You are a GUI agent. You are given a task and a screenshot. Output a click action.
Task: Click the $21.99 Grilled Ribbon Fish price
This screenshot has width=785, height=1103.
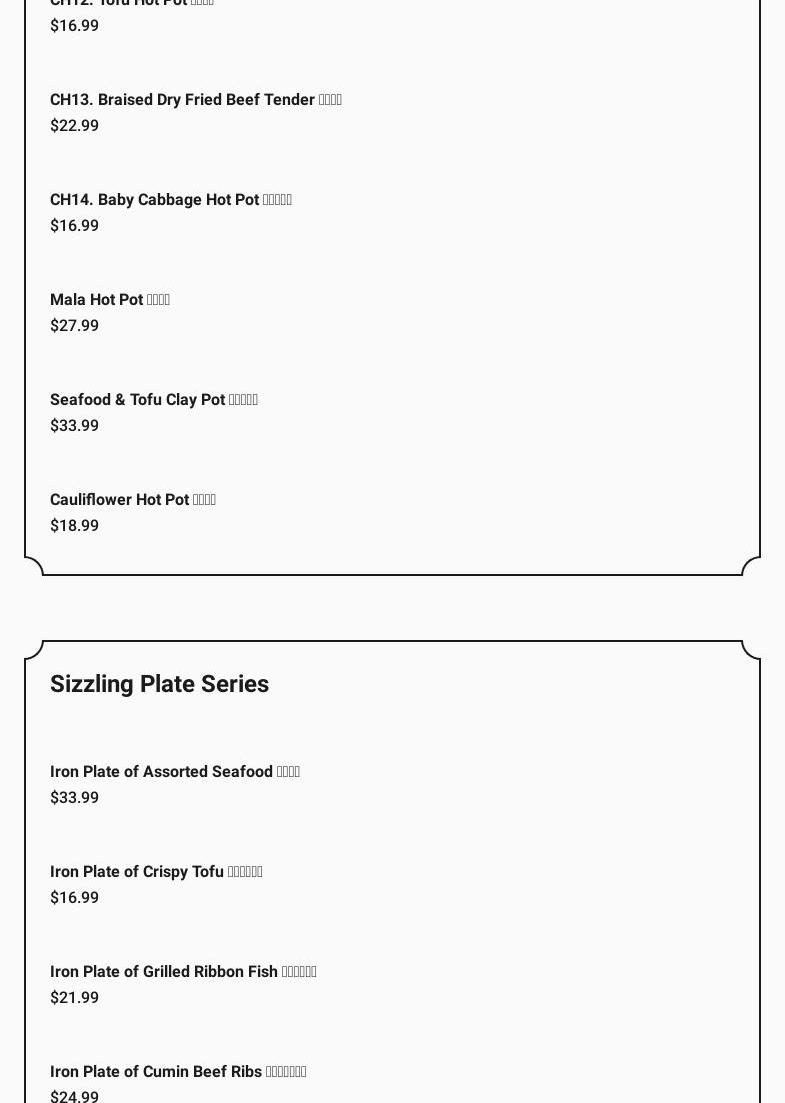tap(74, 998)
